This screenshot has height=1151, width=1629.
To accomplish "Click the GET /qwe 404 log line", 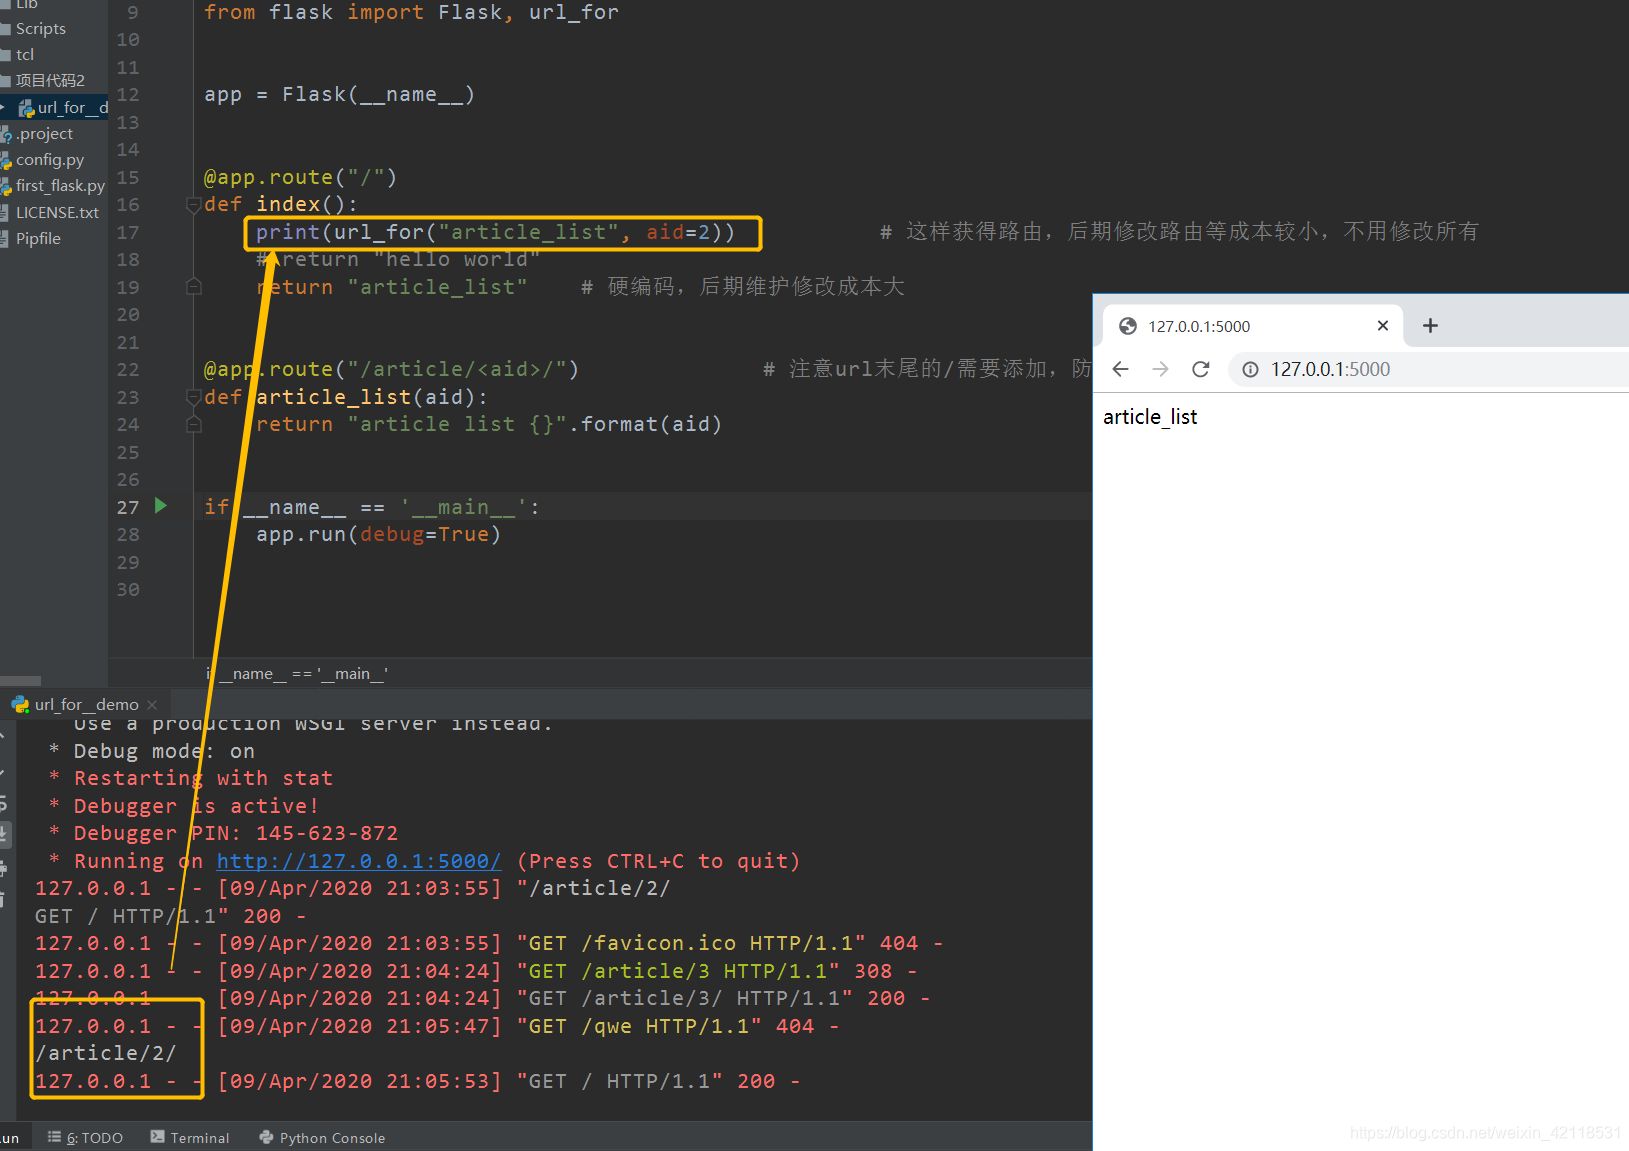I will [437, 1026].
